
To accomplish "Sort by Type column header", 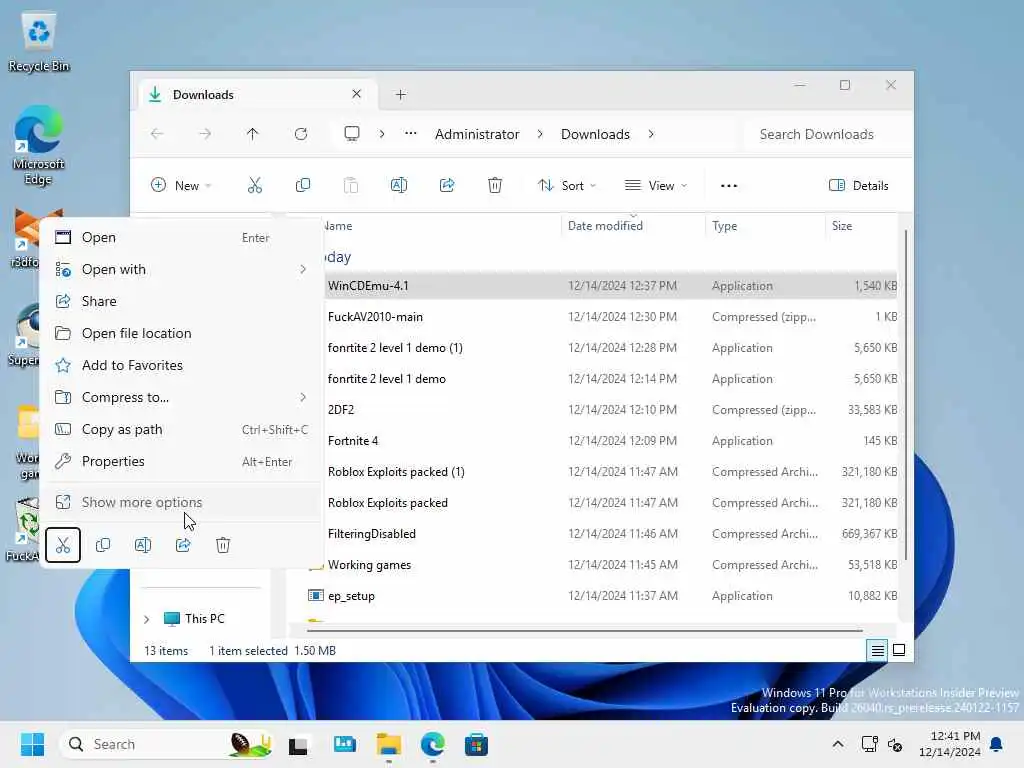I will pyautogui.click(x=765, y=226).
